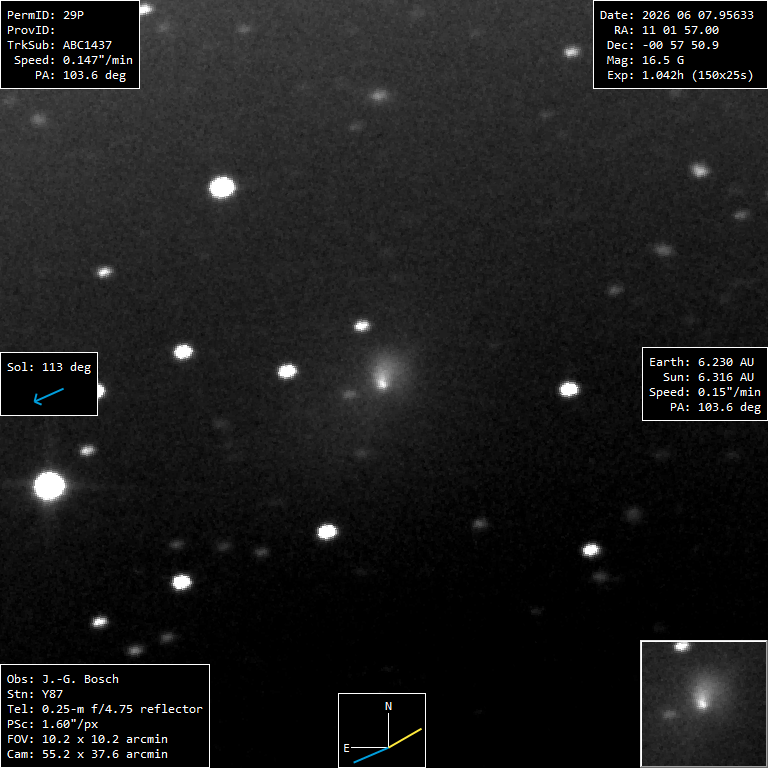Click the blue vector line in compass
The height and width of the screenshot is (768, 768).
coord(371,755)
